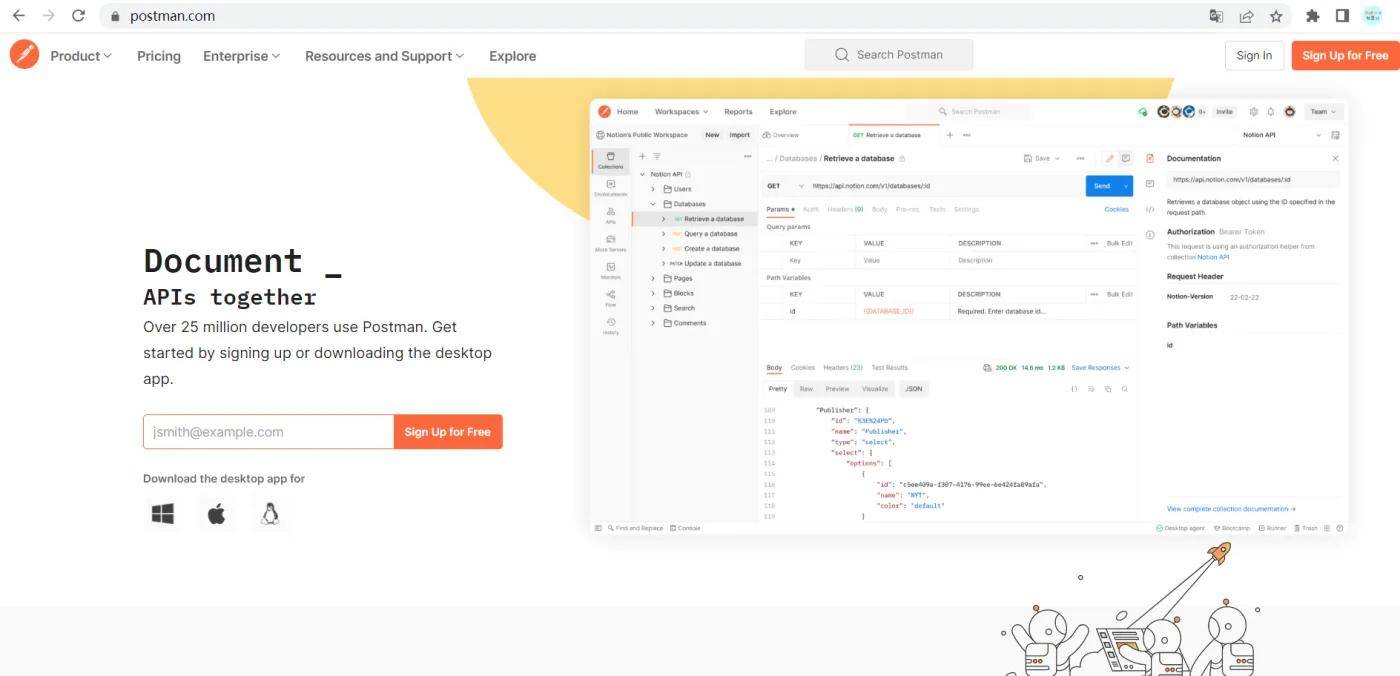The height and width of the screenshot is (676, 1400).
Task: Open the Resources and Support dropdown
Action: 384,56
